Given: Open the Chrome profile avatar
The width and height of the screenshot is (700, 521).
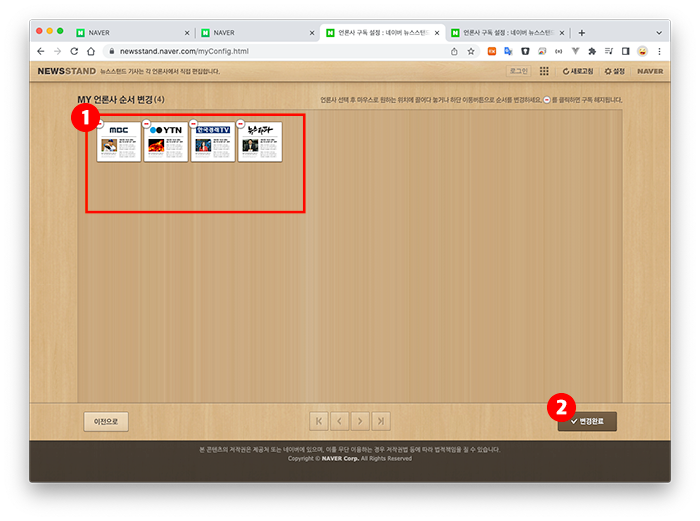Looking at the screenshot, I should tap(642, 51).
